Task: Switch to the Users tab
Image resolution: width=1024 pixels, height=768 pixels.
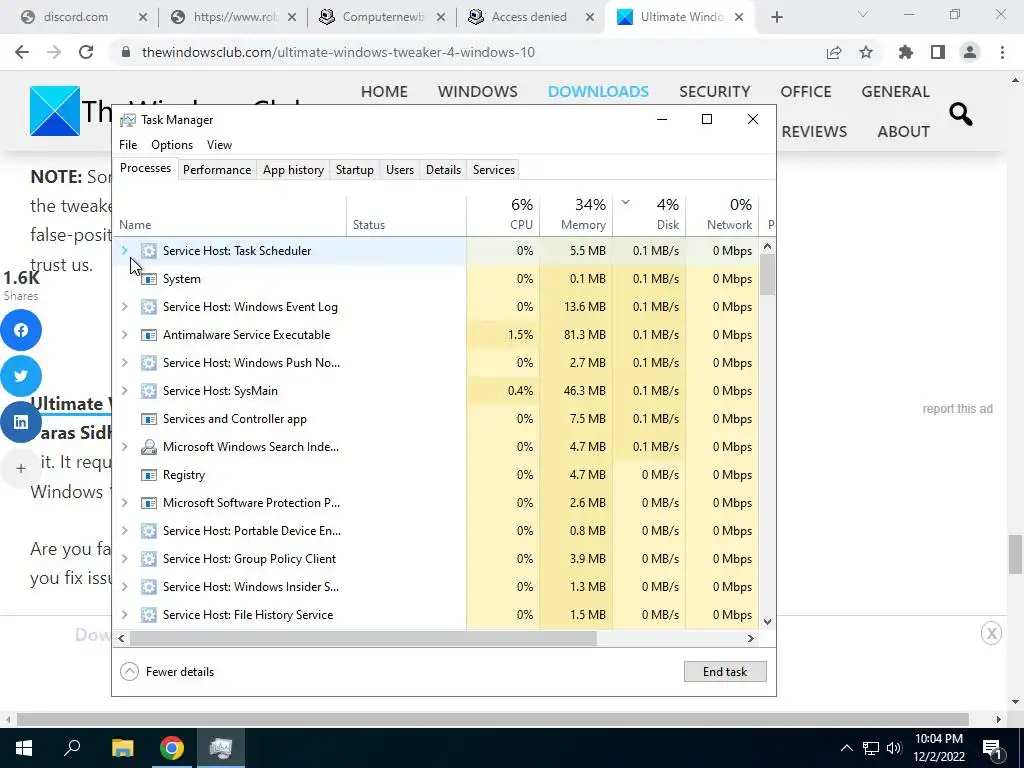Action: [400, 170]
